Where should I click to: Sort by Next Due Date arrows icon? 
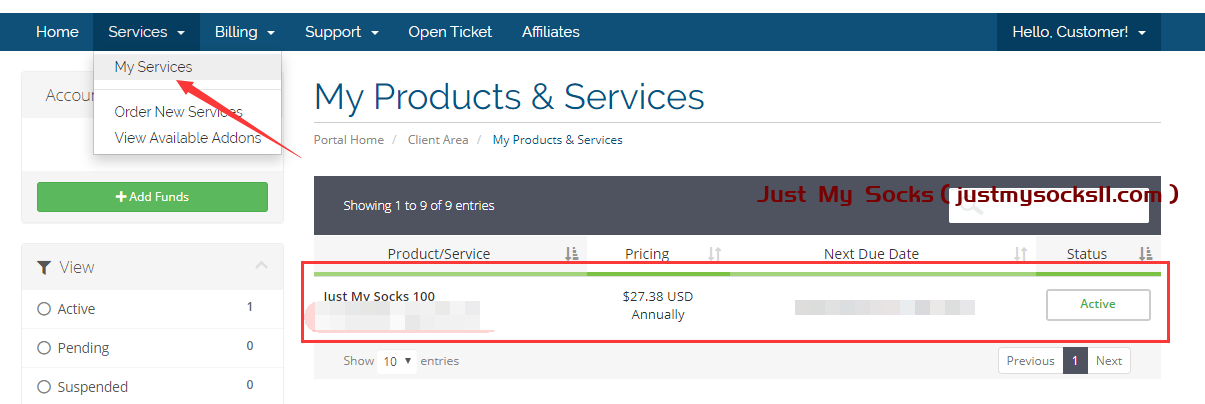coord(1020,254)
